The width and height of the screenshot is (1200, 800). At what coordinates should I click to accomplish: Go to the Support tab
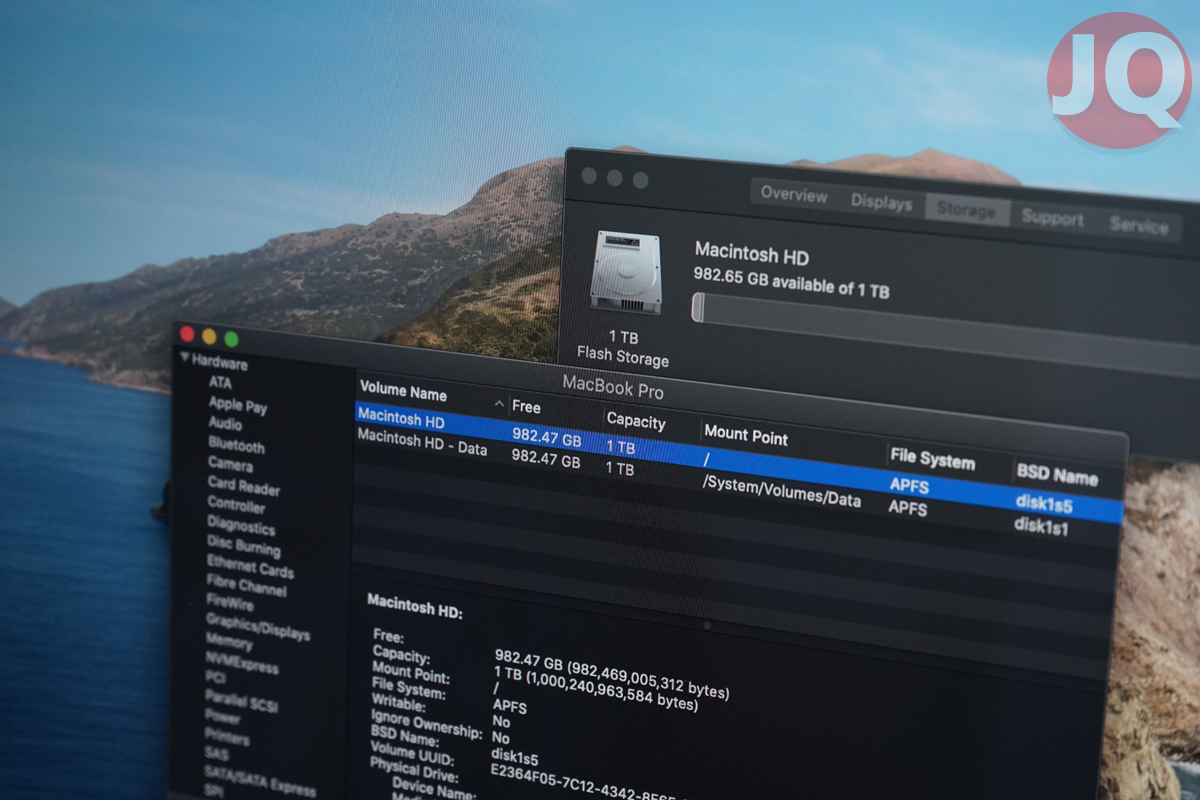pyautogui.click(x=1052, y=219)
